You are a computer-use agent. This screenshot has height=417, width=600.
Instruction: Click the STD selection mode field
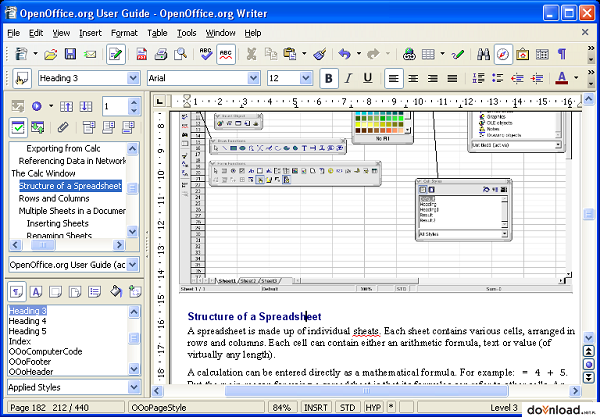(x=347, y=408)
